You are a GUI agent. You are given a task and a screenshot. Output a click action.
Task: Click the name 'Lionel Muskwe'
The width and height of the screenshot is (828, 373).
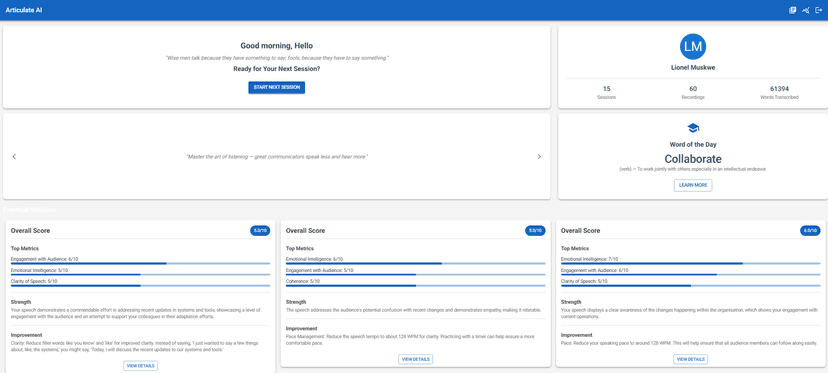[693, 68]
